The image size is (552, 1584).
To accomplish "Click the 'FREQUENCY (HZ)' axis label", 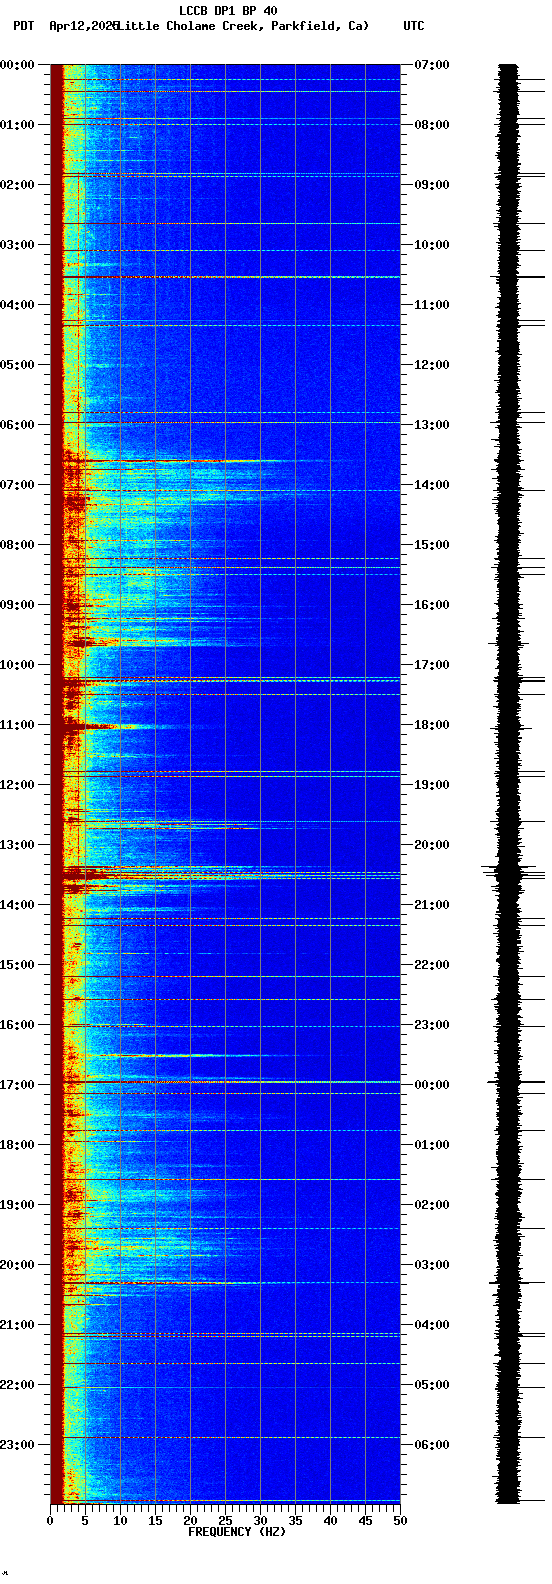I will pos(237,1532).
